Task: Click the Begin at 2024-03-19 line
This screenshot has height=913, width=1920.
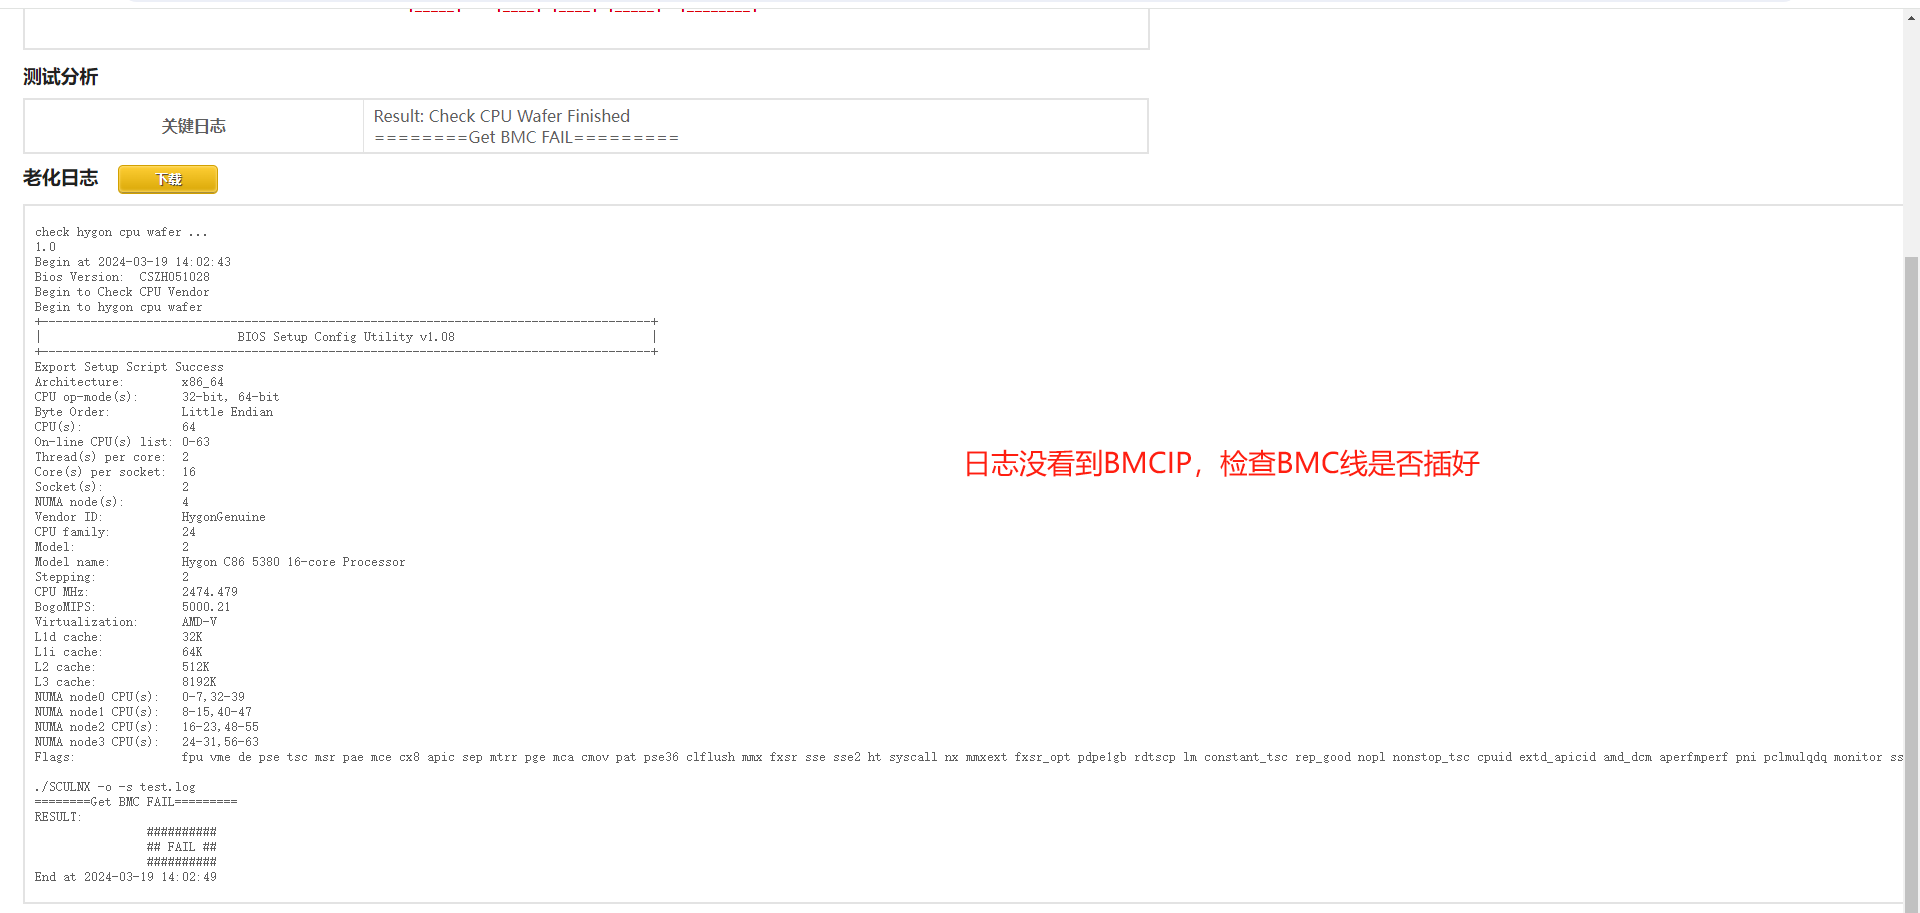Action: pos(133,262)
